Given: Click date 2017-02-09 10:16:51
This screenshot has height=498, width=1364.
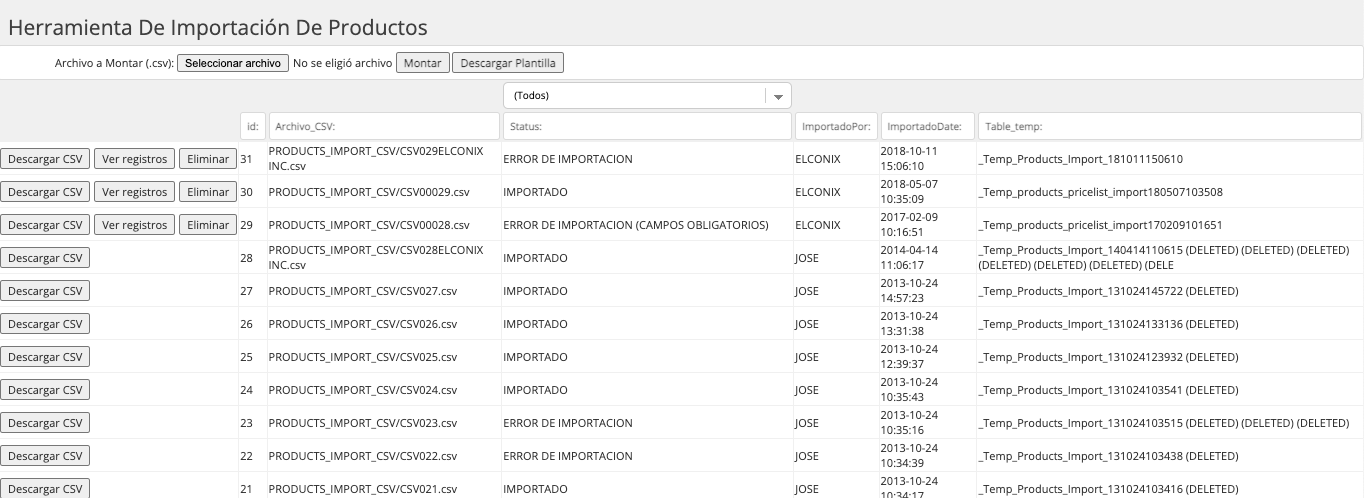Looking at the screenshot, I should [909, 225].
